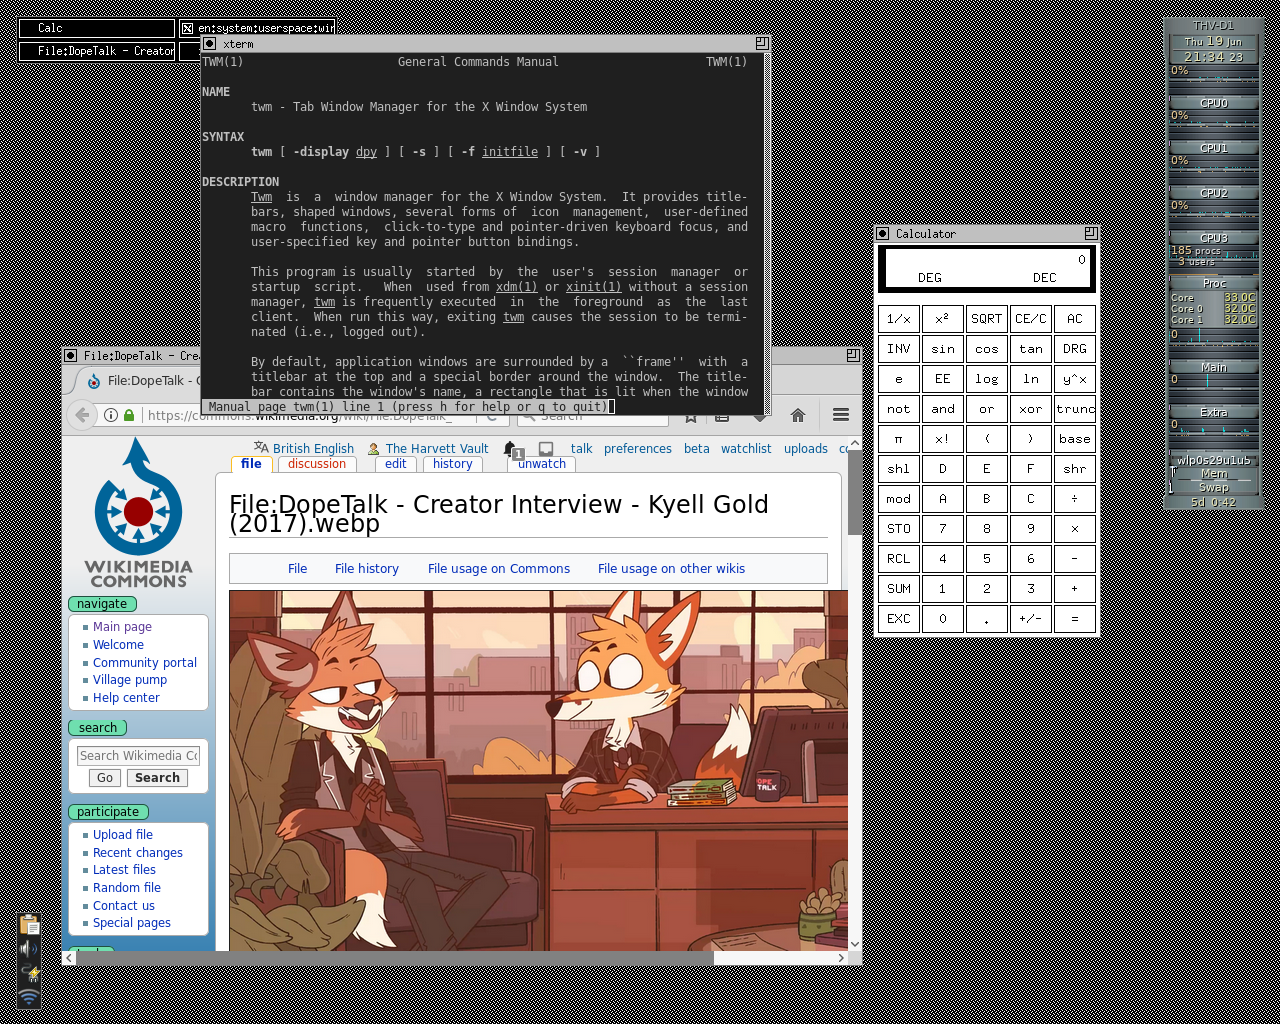Click the Home icon in browser toolbar

coord(798,415)
